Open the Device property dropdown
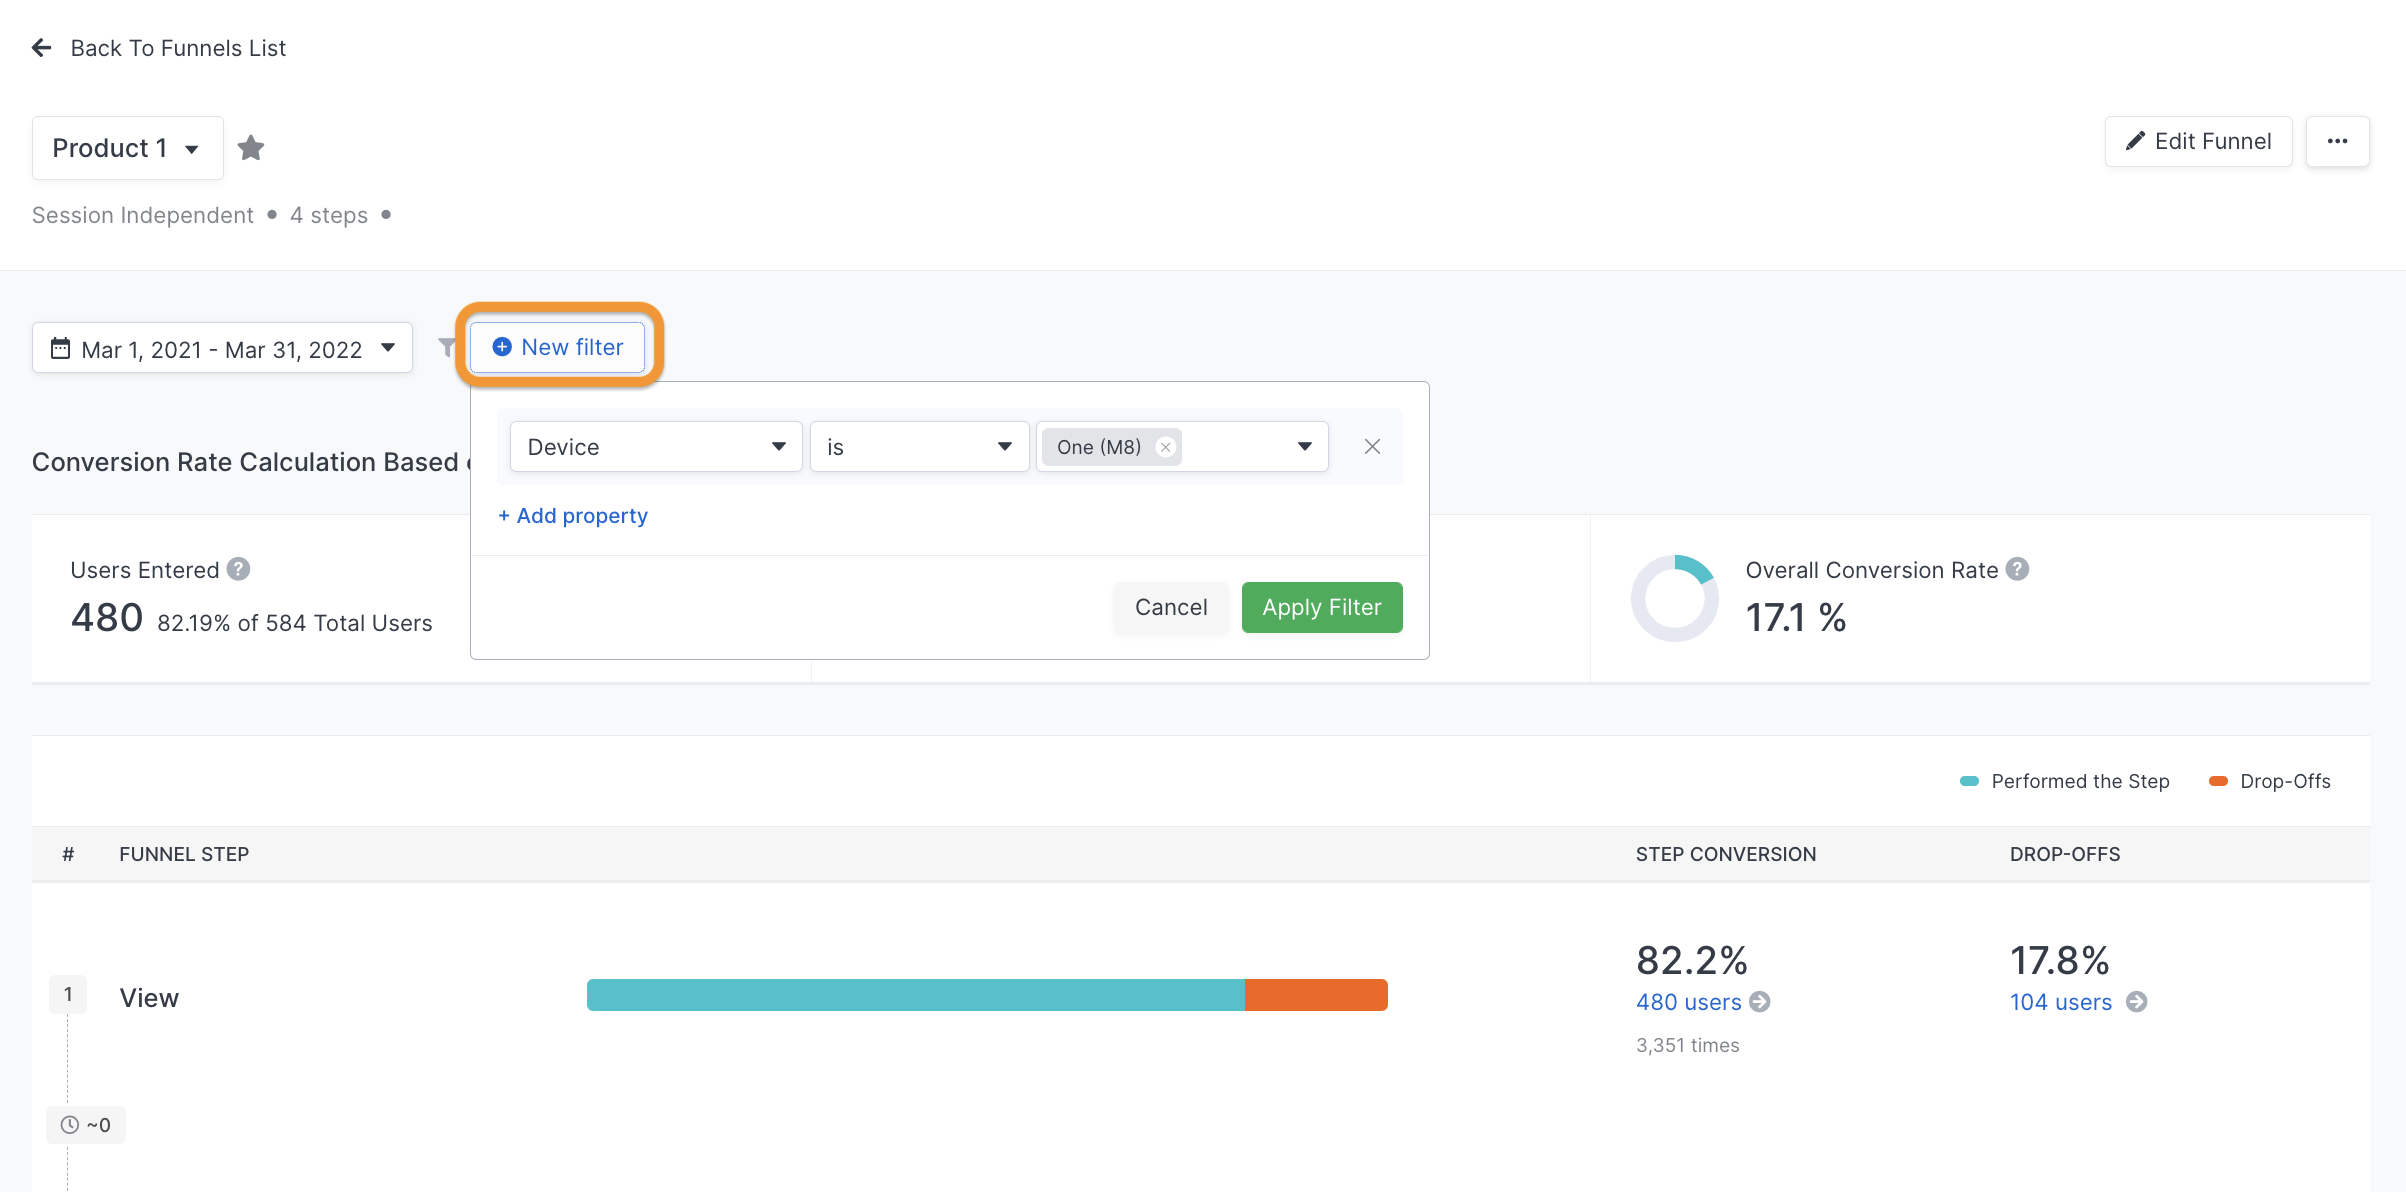 [656, 447]
